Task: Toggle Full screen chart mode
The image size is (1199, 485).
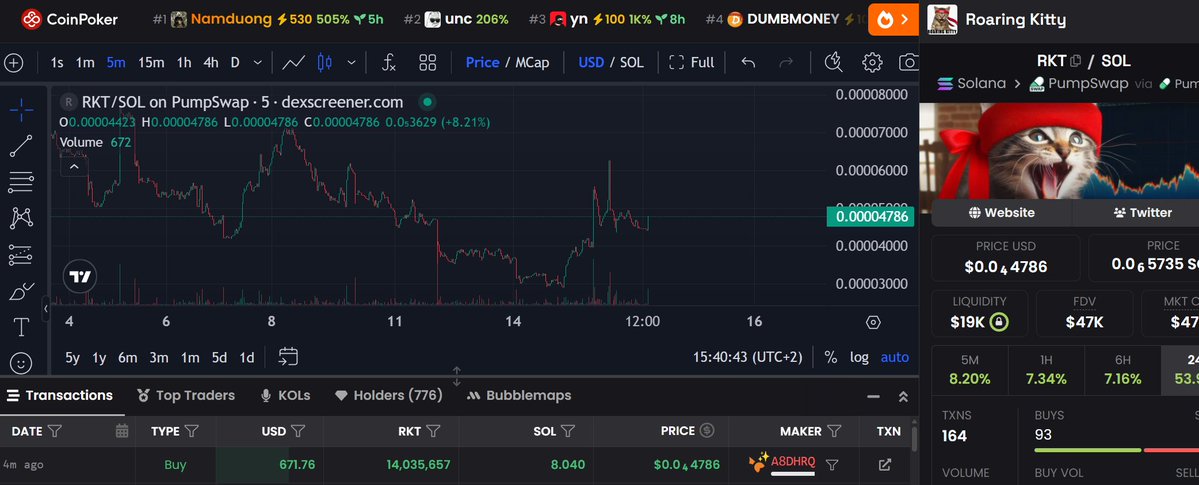Action: point(691,63)
